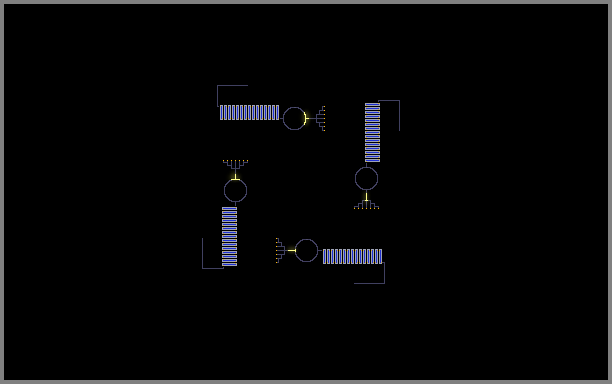Click the yellow connector left of the bottom circle
The image size is (612, 384).
click(x=291, y=251)
